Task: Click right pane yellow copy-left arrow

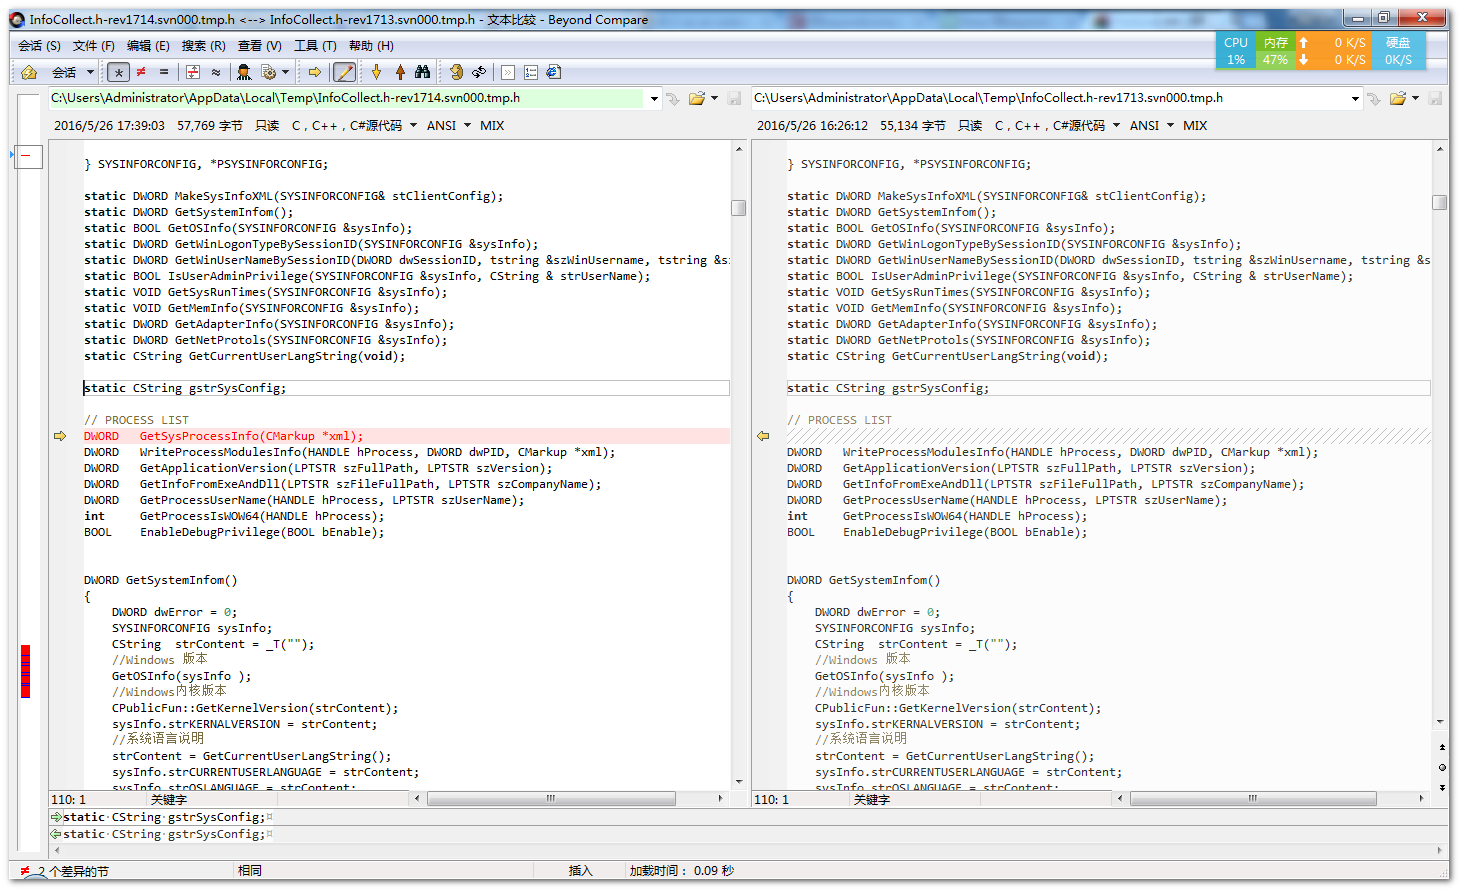Action: click(763, 436)
